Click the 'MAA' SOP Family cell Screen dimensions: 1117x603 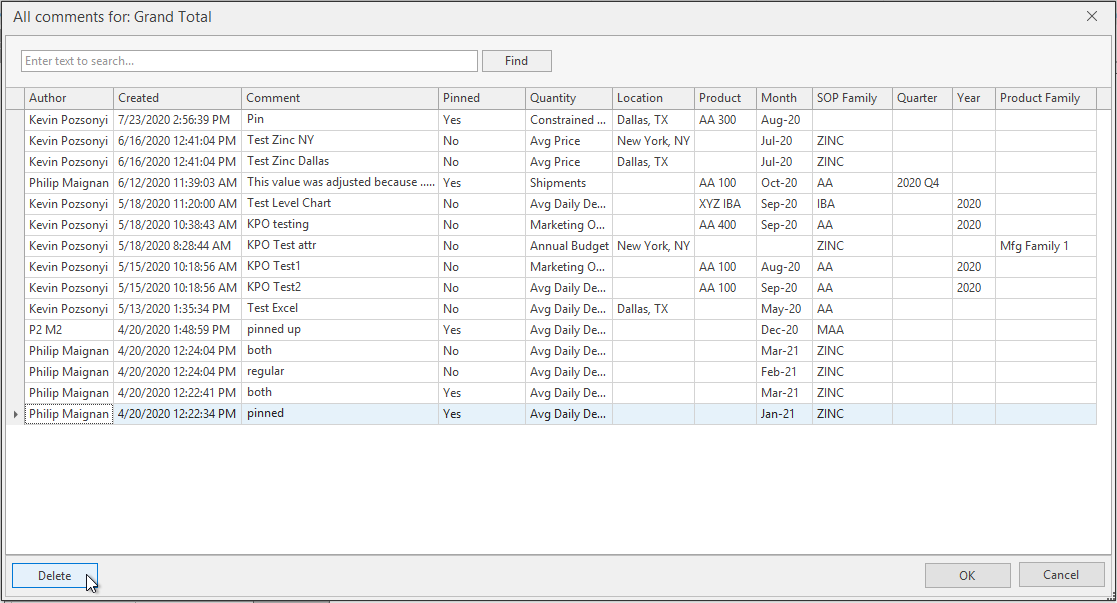pyautogui.click(x=852, y=330)
